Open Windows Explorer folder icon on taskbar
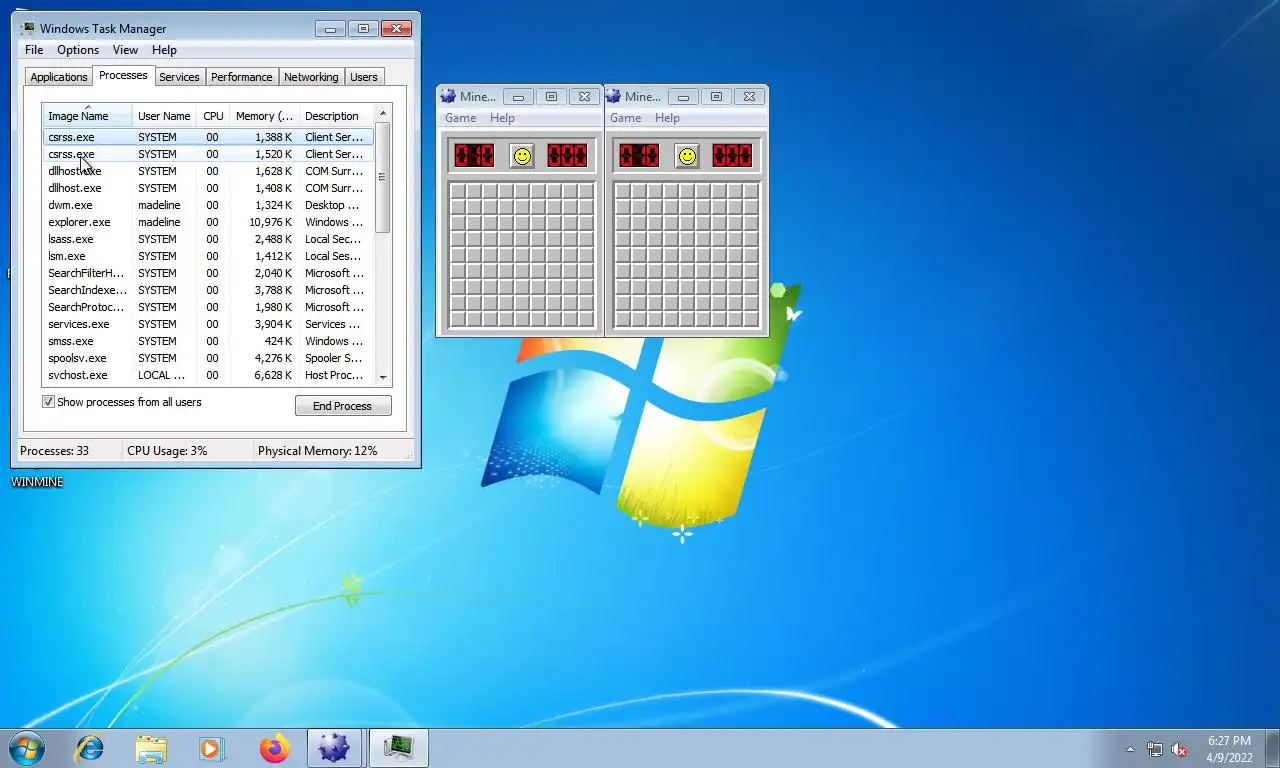The image size is (1280, 768). 151,748
